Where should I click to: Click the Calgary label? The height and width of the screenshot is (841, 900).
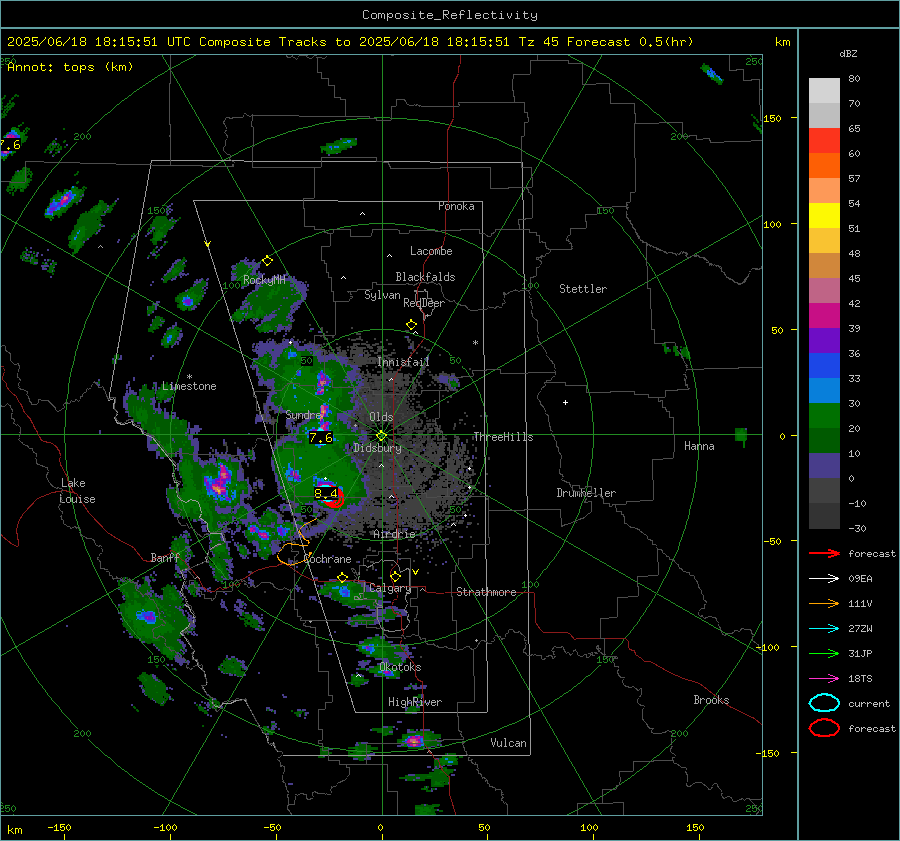point(390,588)
